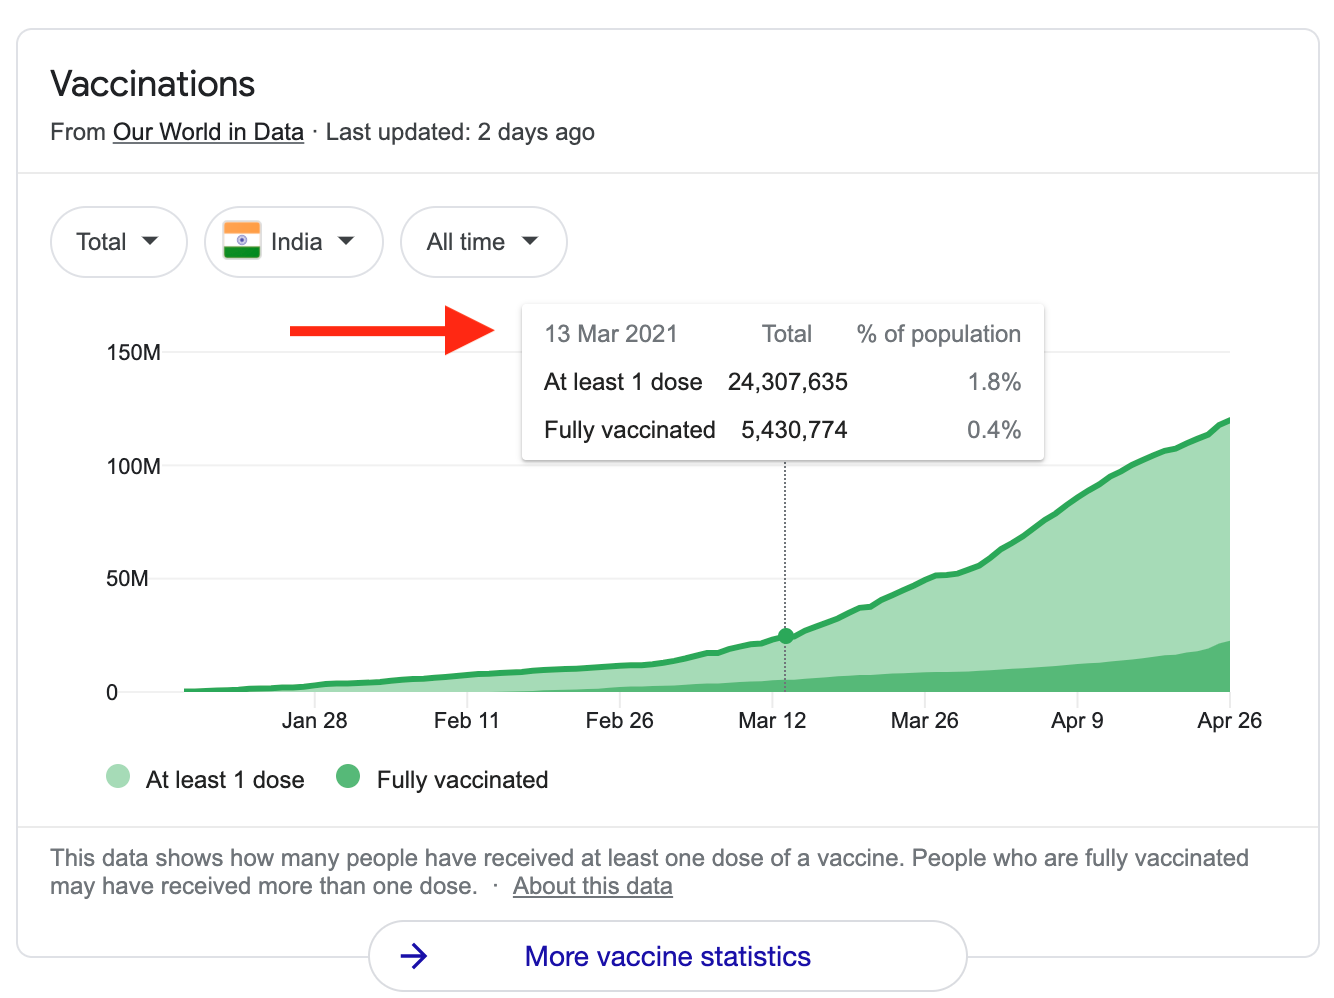Open the All time range dropdown
Screen dimensions: 1334x998
click(483, 242)
